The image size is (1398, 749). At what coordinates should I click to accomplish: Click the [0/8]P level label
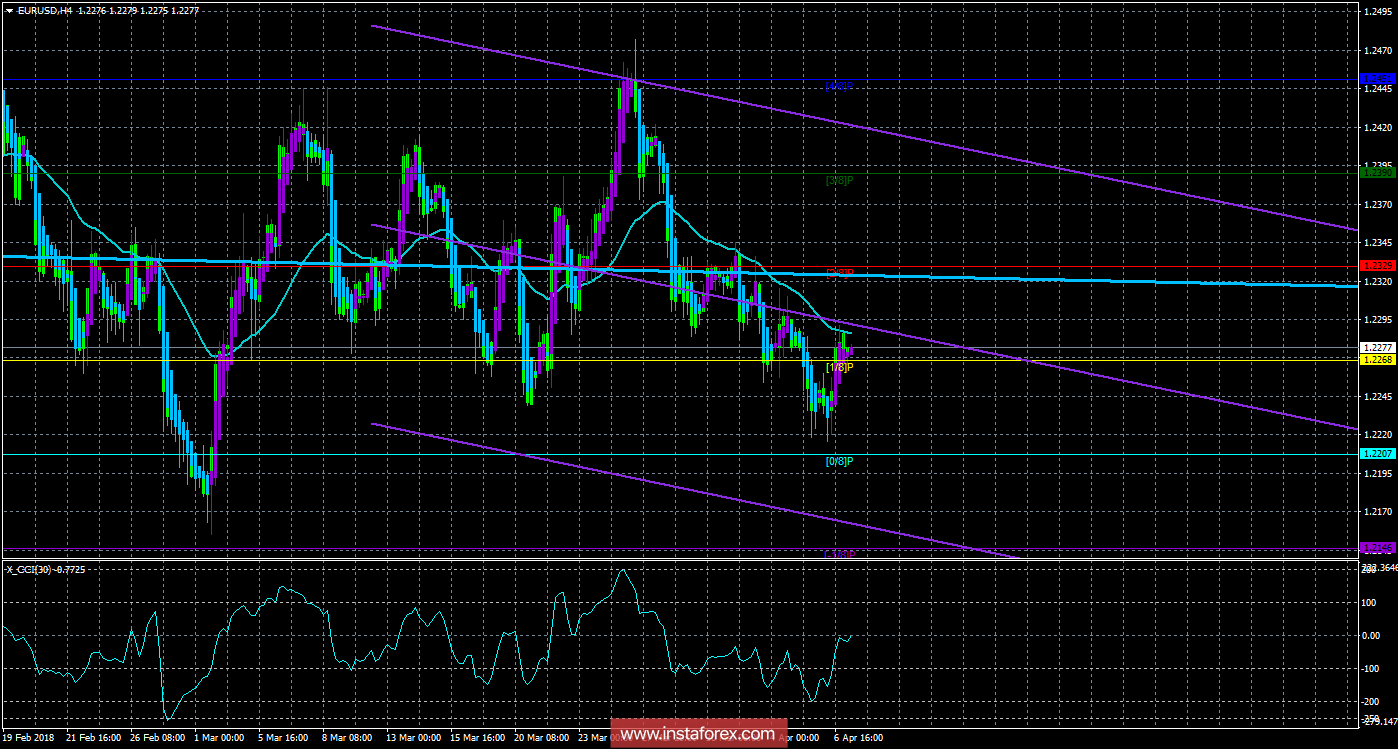[x=838, y=462]
